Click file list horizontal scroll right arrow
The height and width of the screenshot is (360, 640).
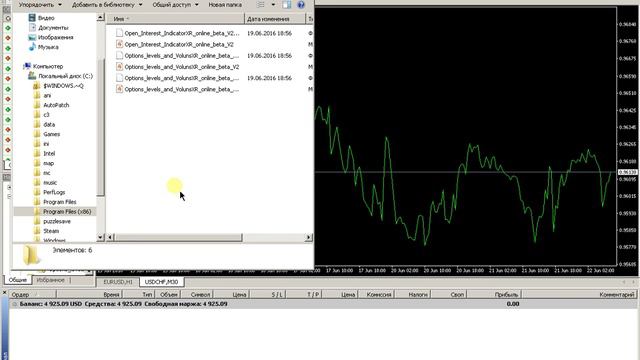pos(309,237)
